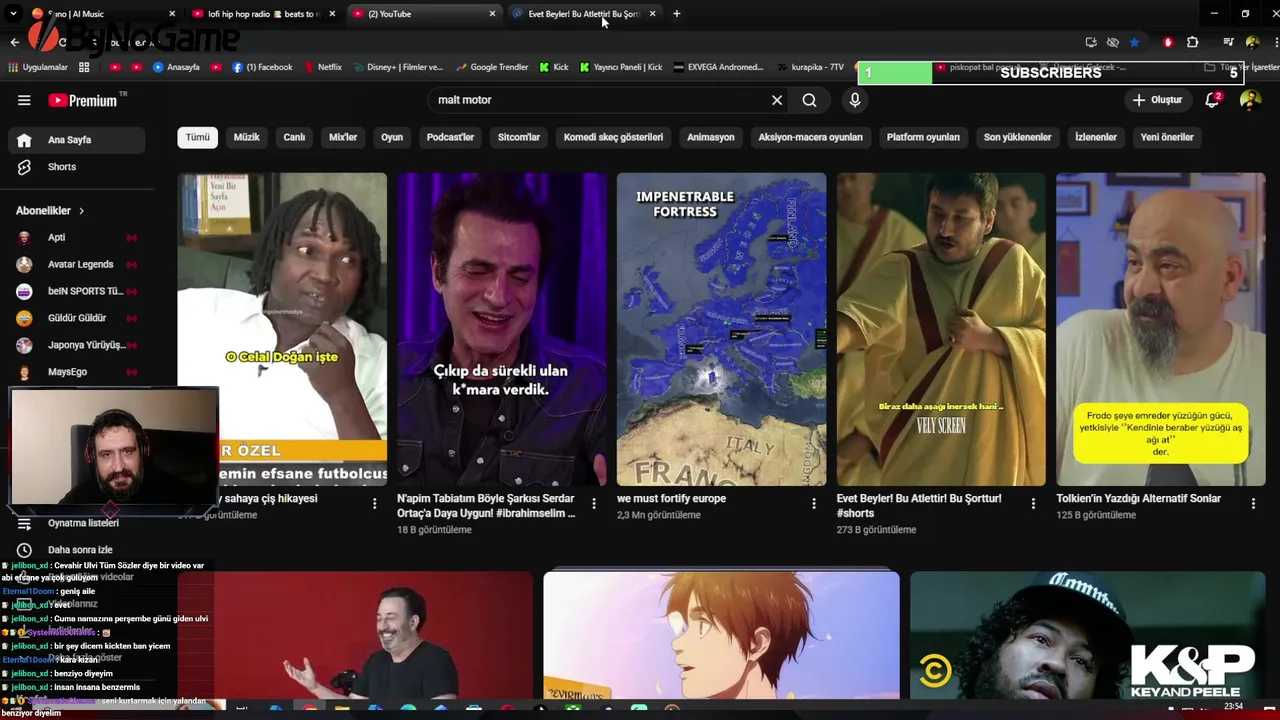Open the browser extensions puzzle icon
Viewport: 1280px width, 720px height.
(x=1192, y=42)
